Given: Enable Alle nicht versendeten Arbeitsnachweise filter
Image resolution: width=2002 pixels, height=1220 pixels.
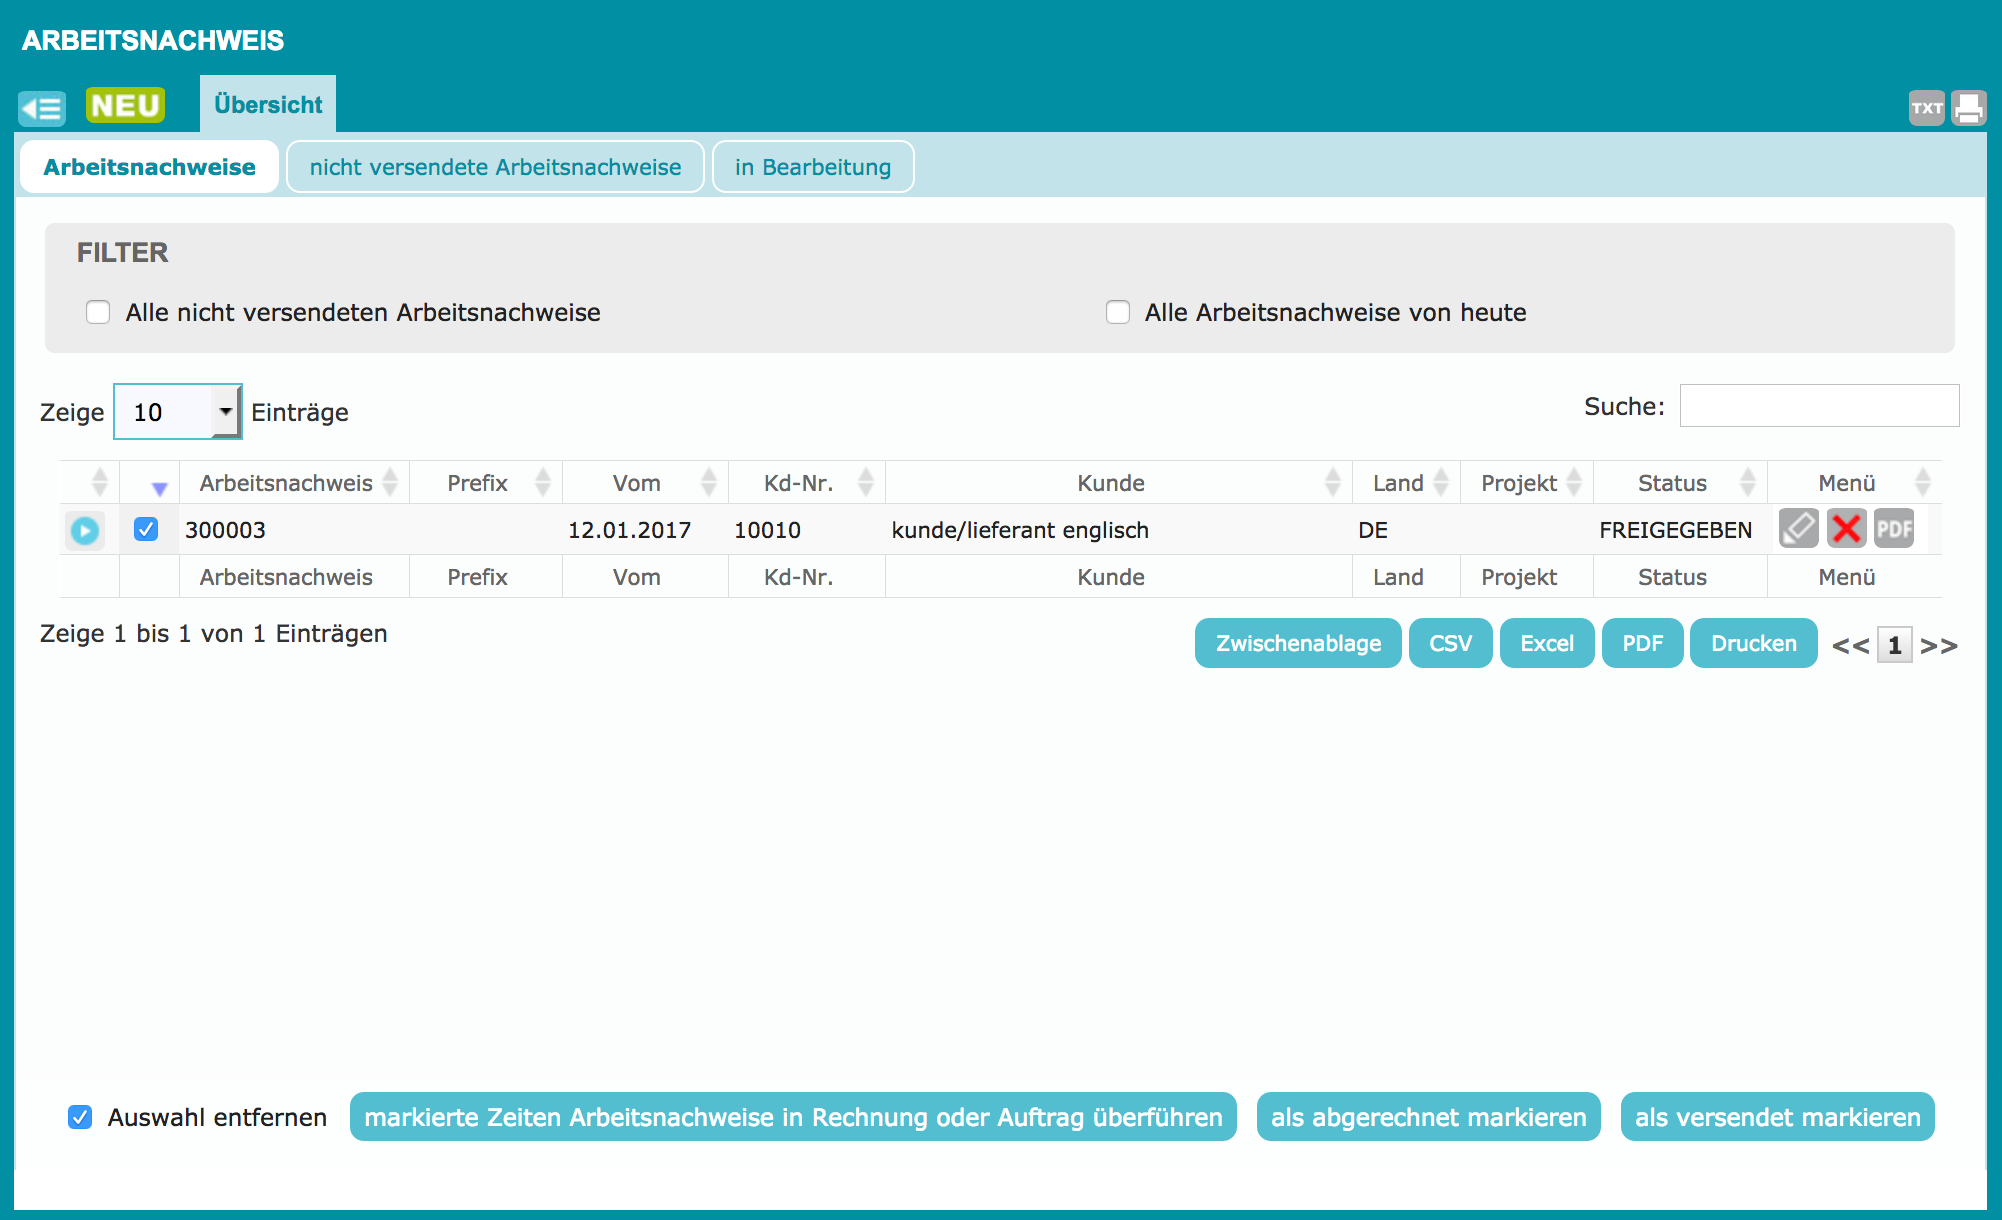Looking at the screenshot, I should (98, 312).
